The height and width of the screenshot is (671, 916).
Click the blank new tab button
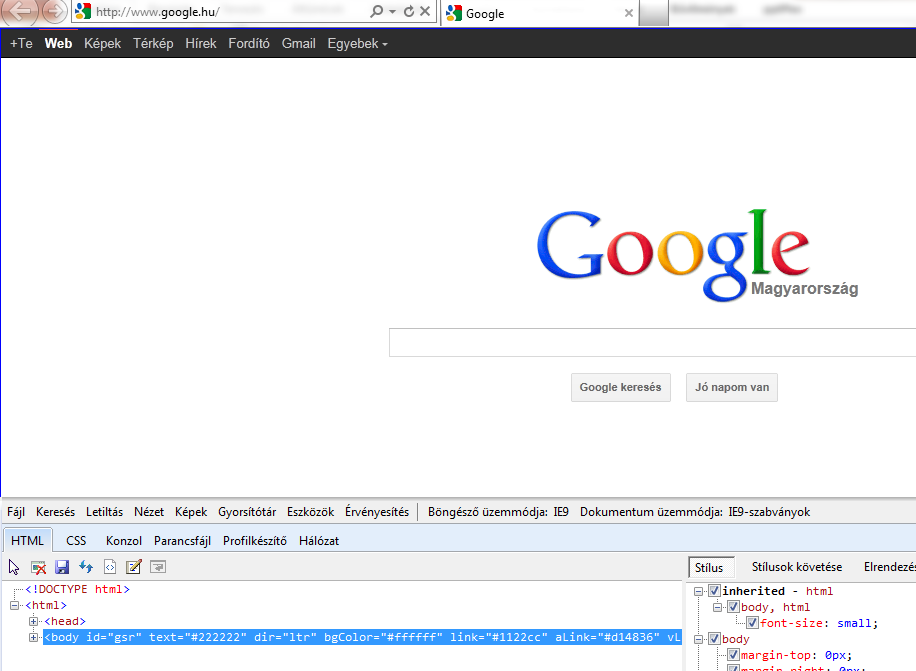click(653, 13)
